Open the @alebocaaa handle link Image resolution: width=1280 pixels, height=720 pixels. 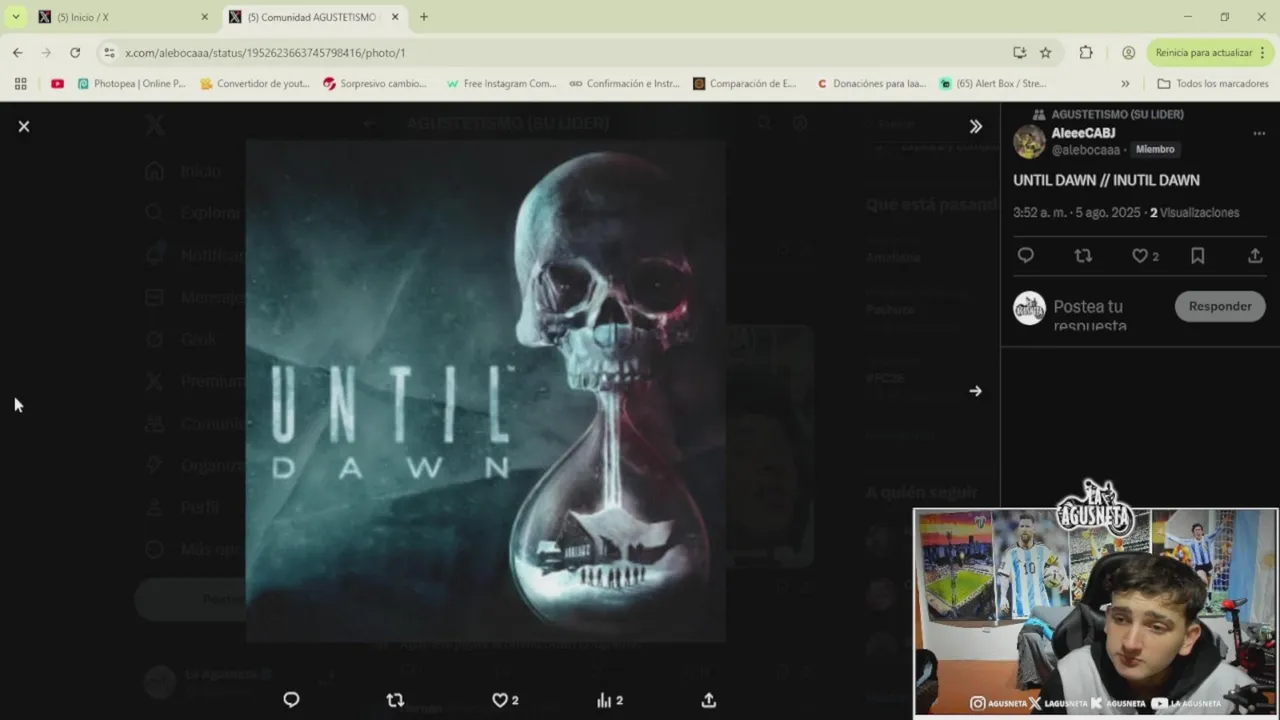[1085, 150]
